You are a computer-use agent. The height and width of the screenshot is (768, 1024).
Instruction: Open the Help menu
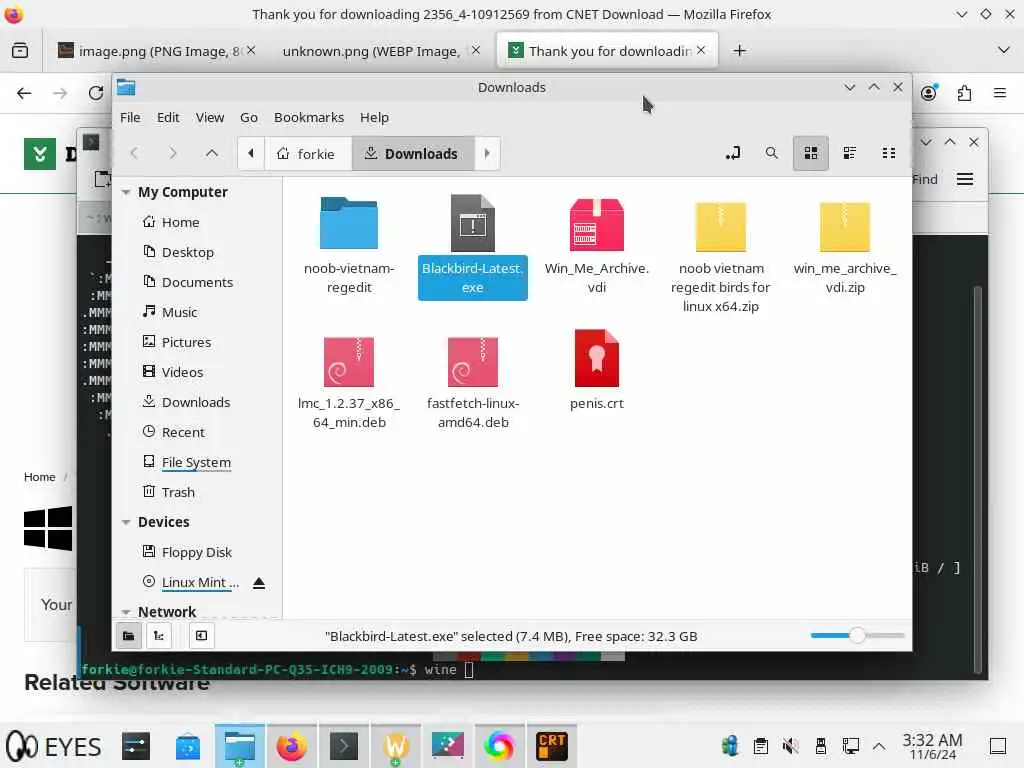click(x=374, y=118)
